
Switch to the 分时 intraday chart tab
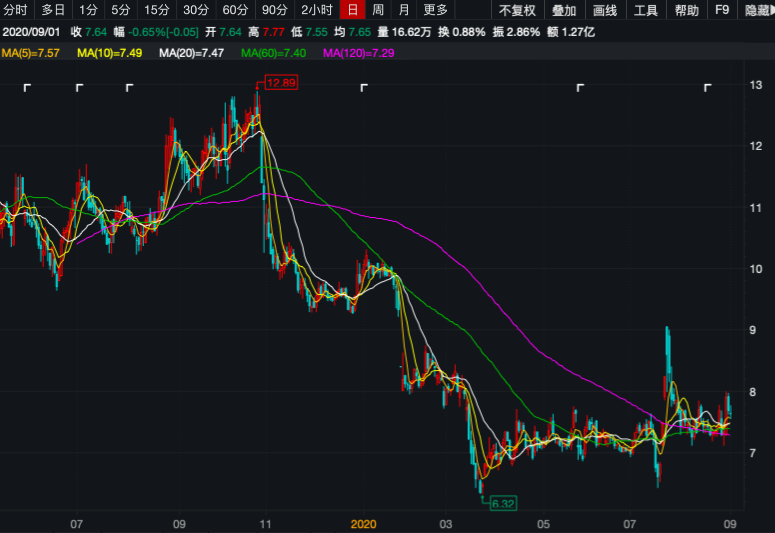pyautogui.click(x=16, y=11)
